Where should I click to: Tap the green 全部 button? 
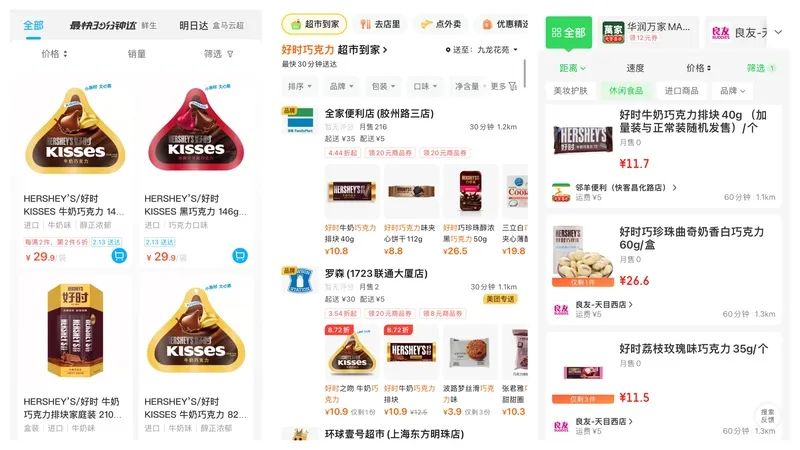[568, 33]
